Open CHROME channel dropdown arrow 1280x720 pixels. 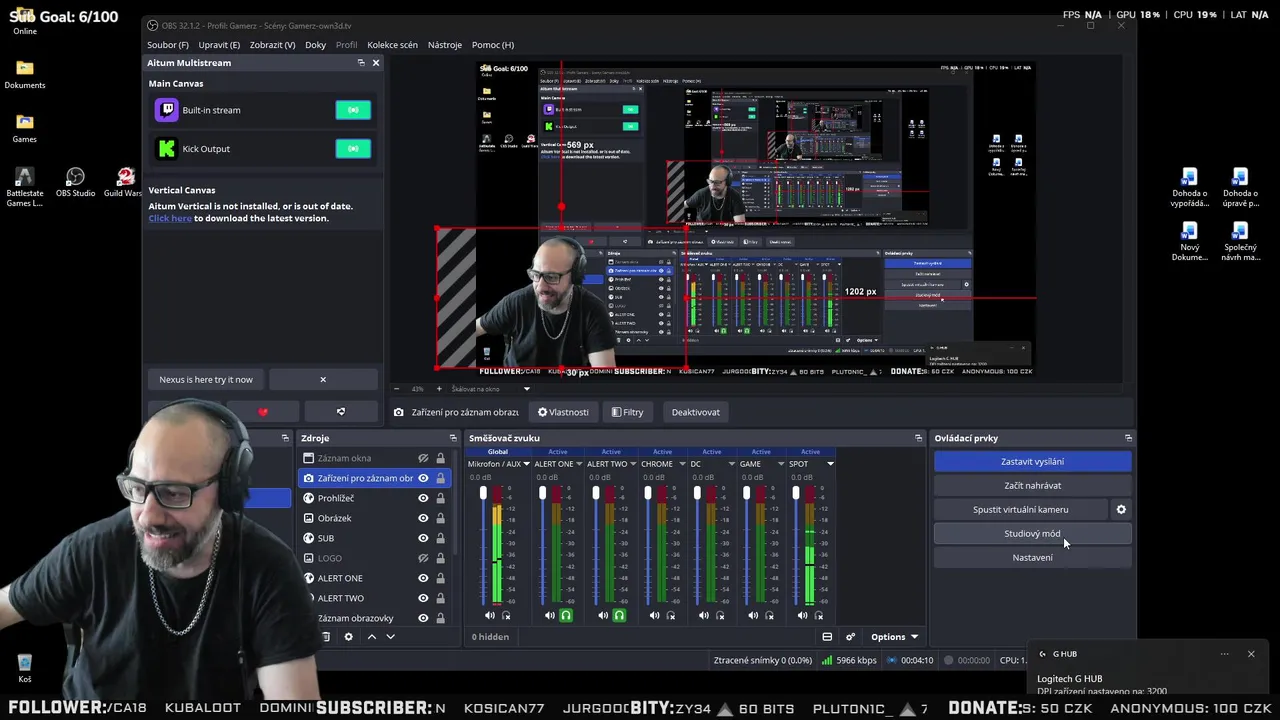(683, 464)
